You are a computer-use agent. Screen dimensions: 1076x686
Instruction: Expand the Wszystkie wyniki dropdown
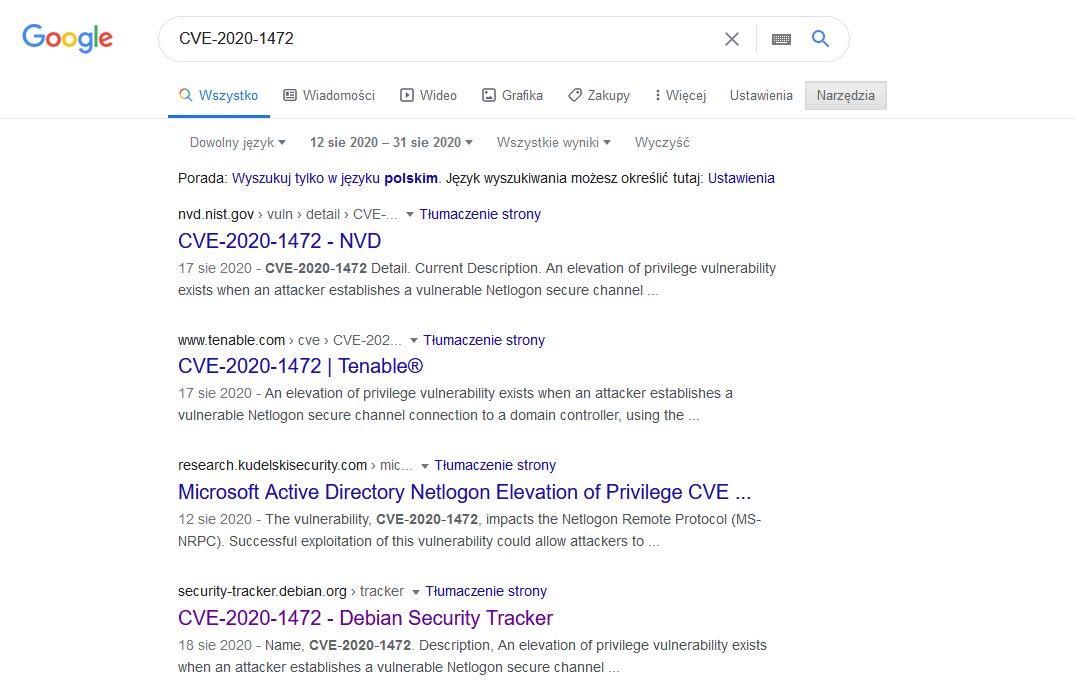click(553, 142)
